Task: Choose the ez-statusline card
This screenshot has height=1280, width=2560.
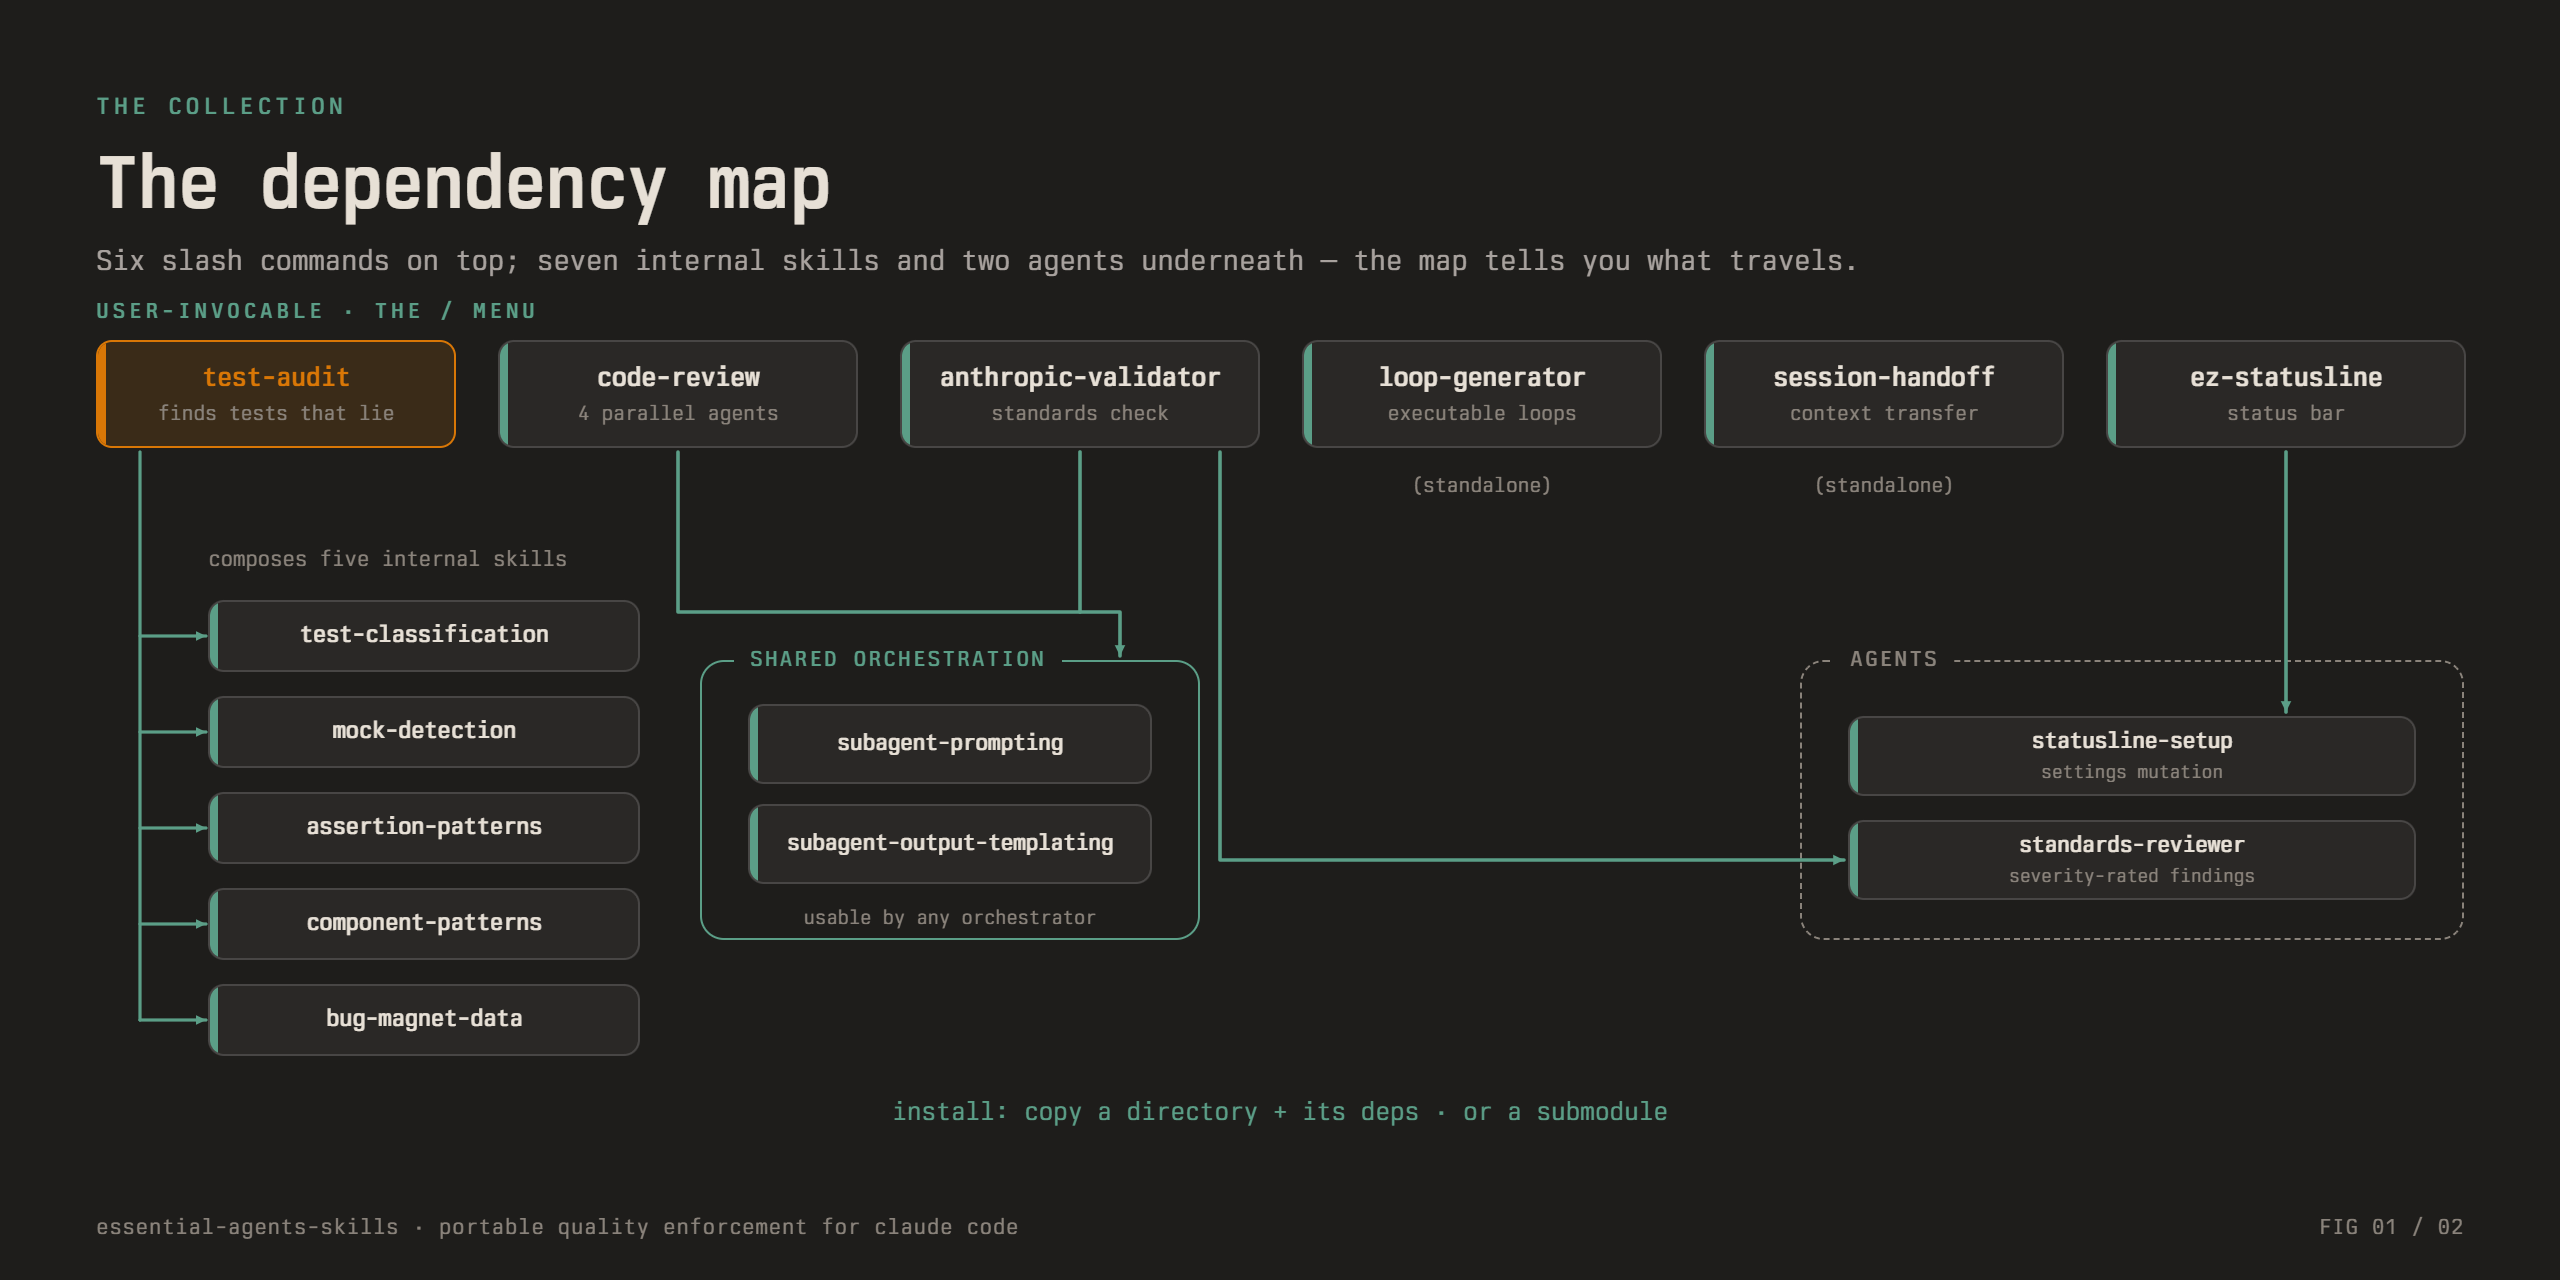Action: coord(2286,394)
